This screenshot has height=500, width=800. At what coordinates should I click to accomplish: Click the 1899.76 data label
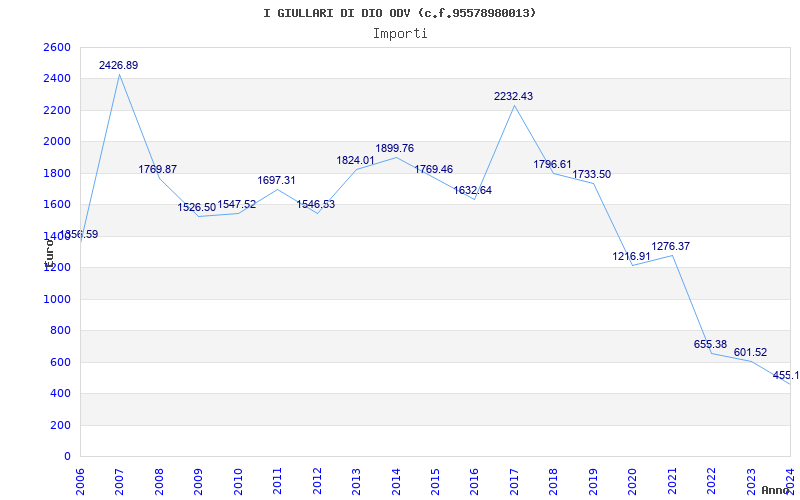394,148
